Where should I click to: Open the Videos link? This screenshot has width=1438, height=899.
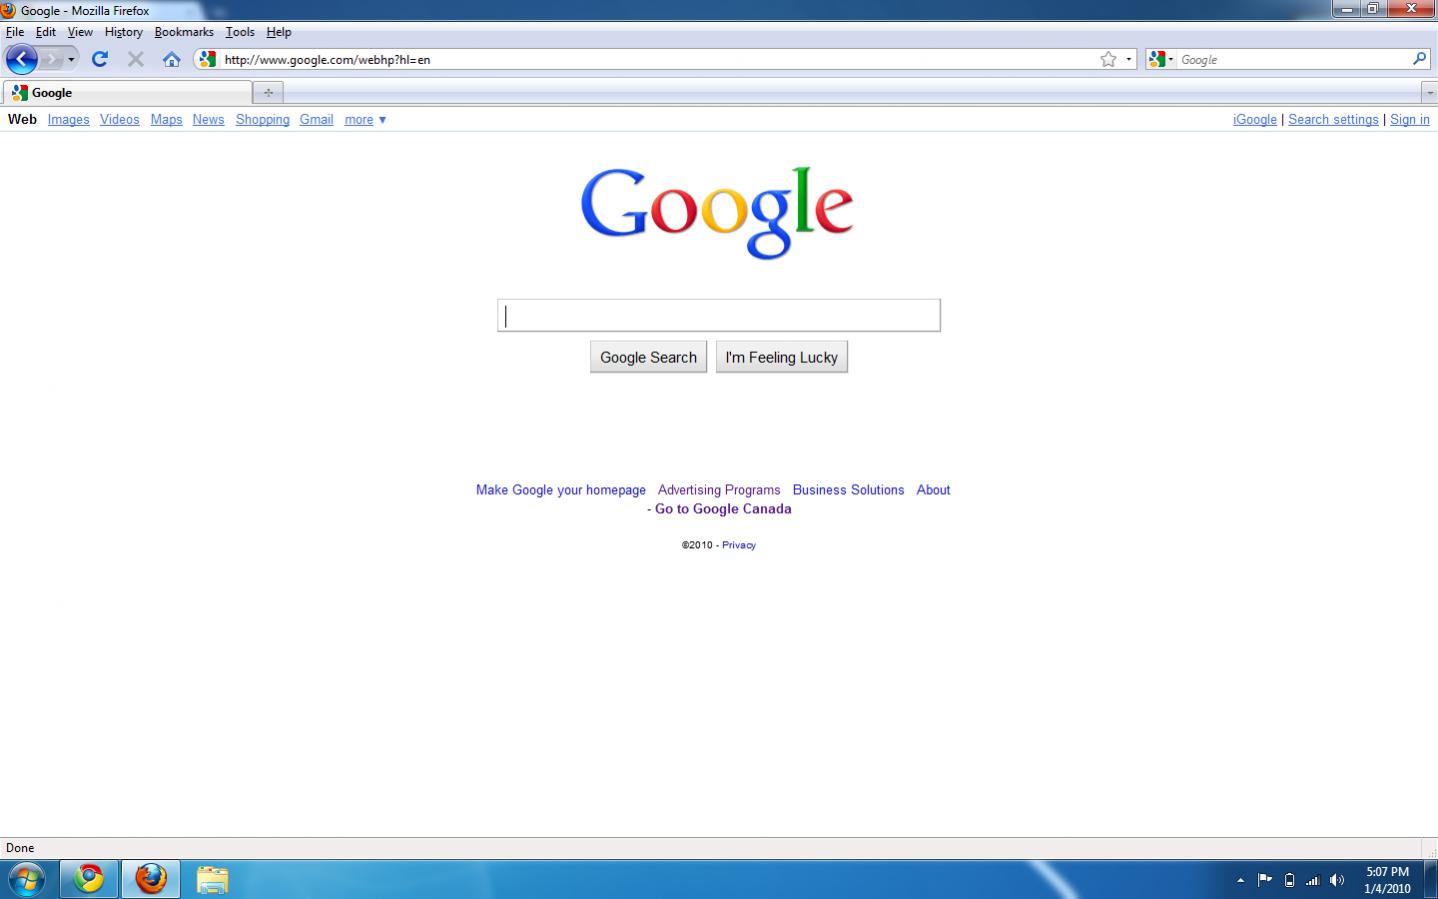coord(119,119)
